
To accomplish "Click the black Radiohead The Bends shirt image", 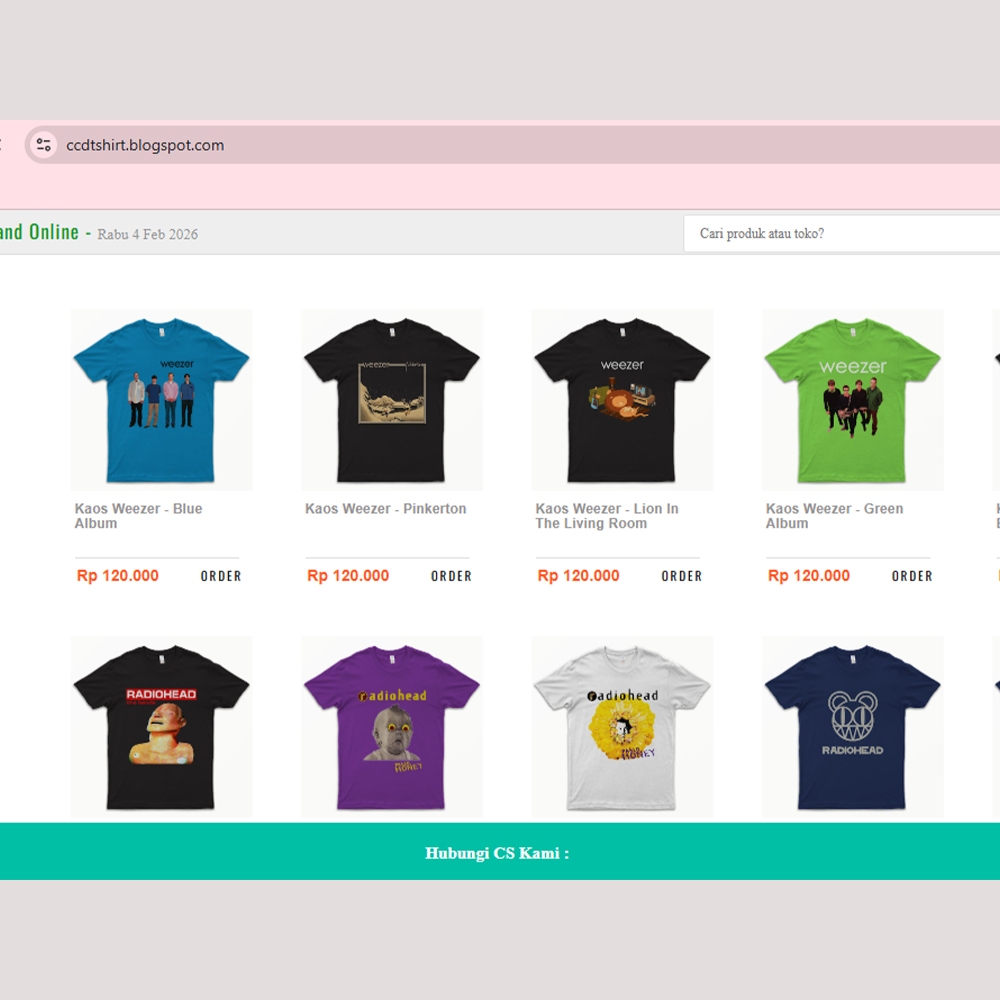I will (x=160, y=727).
